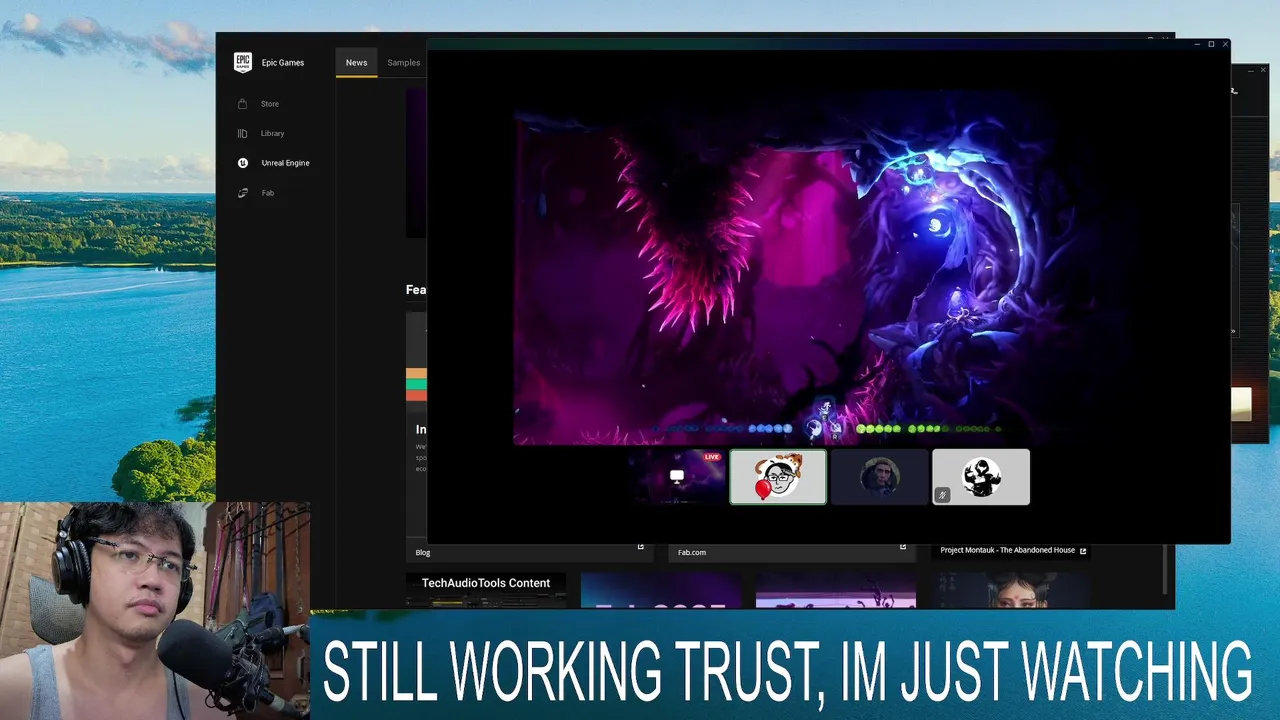The image size is (1280, 720).
Task: Click external link icon beside Blog
Action: coord(641,547)
